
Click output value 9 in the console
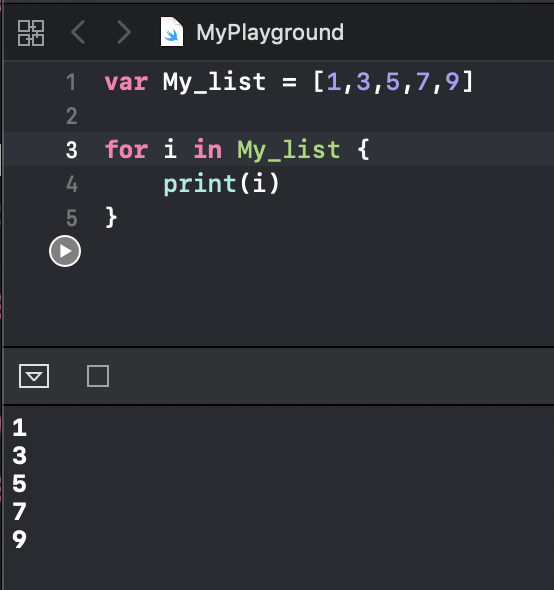19,539
